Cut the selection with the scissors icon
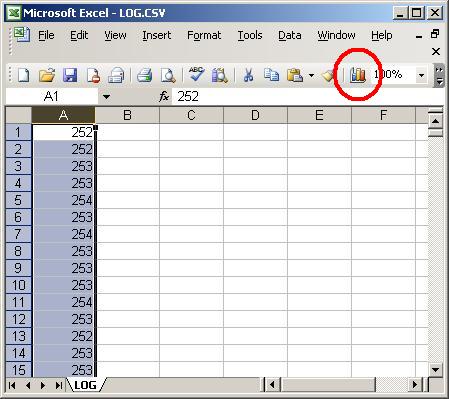449x399 pixels. coord(248,75)
